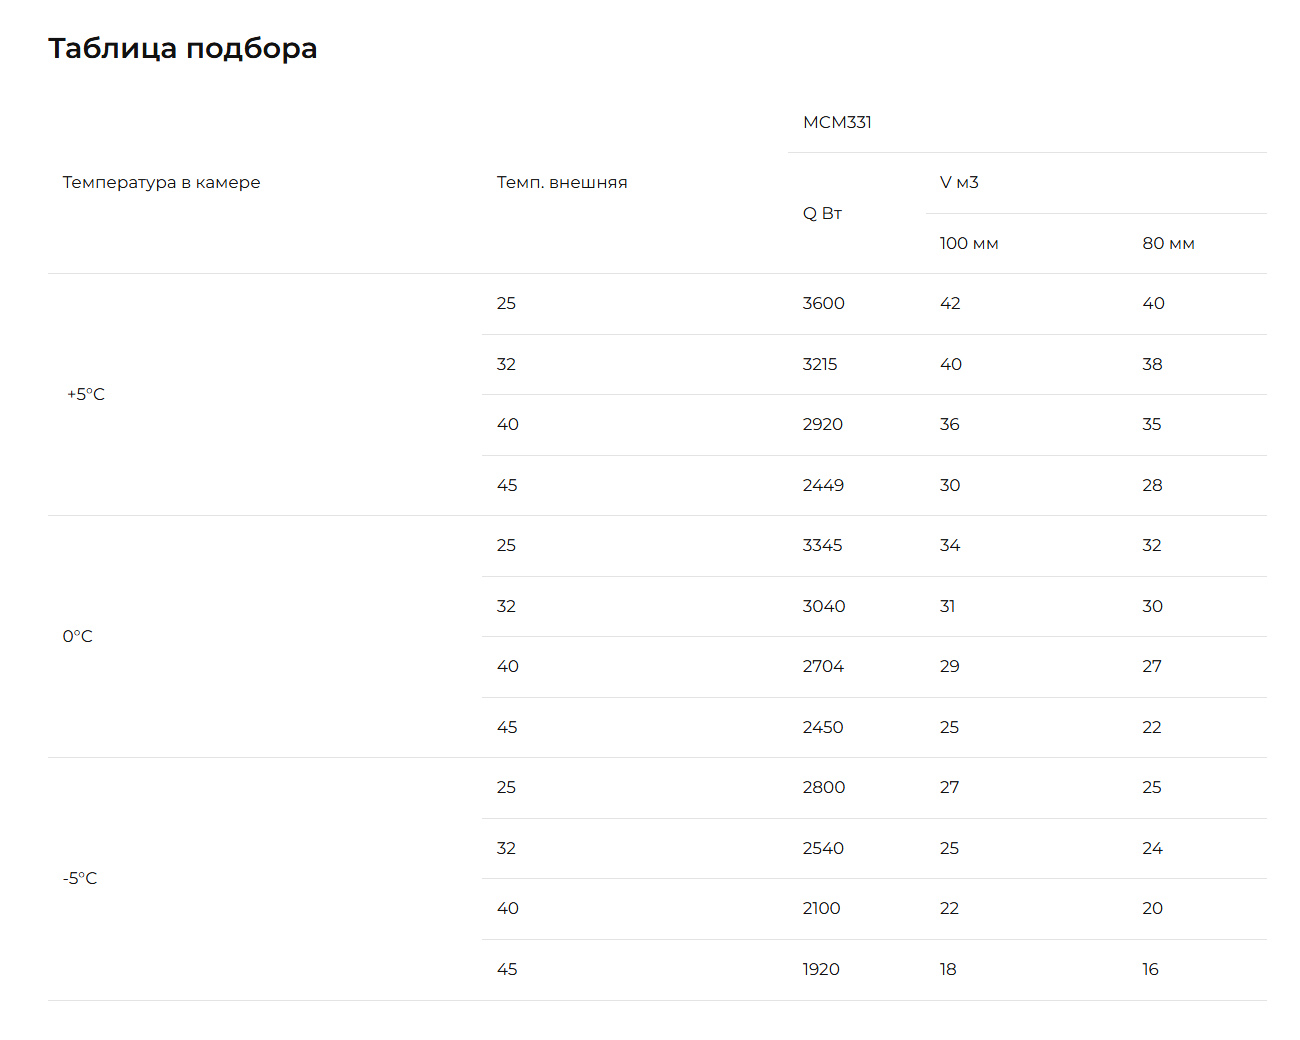Screen dimensions: 1300x1040
Task: Select the 2800 power value
Action: (824, 787)
